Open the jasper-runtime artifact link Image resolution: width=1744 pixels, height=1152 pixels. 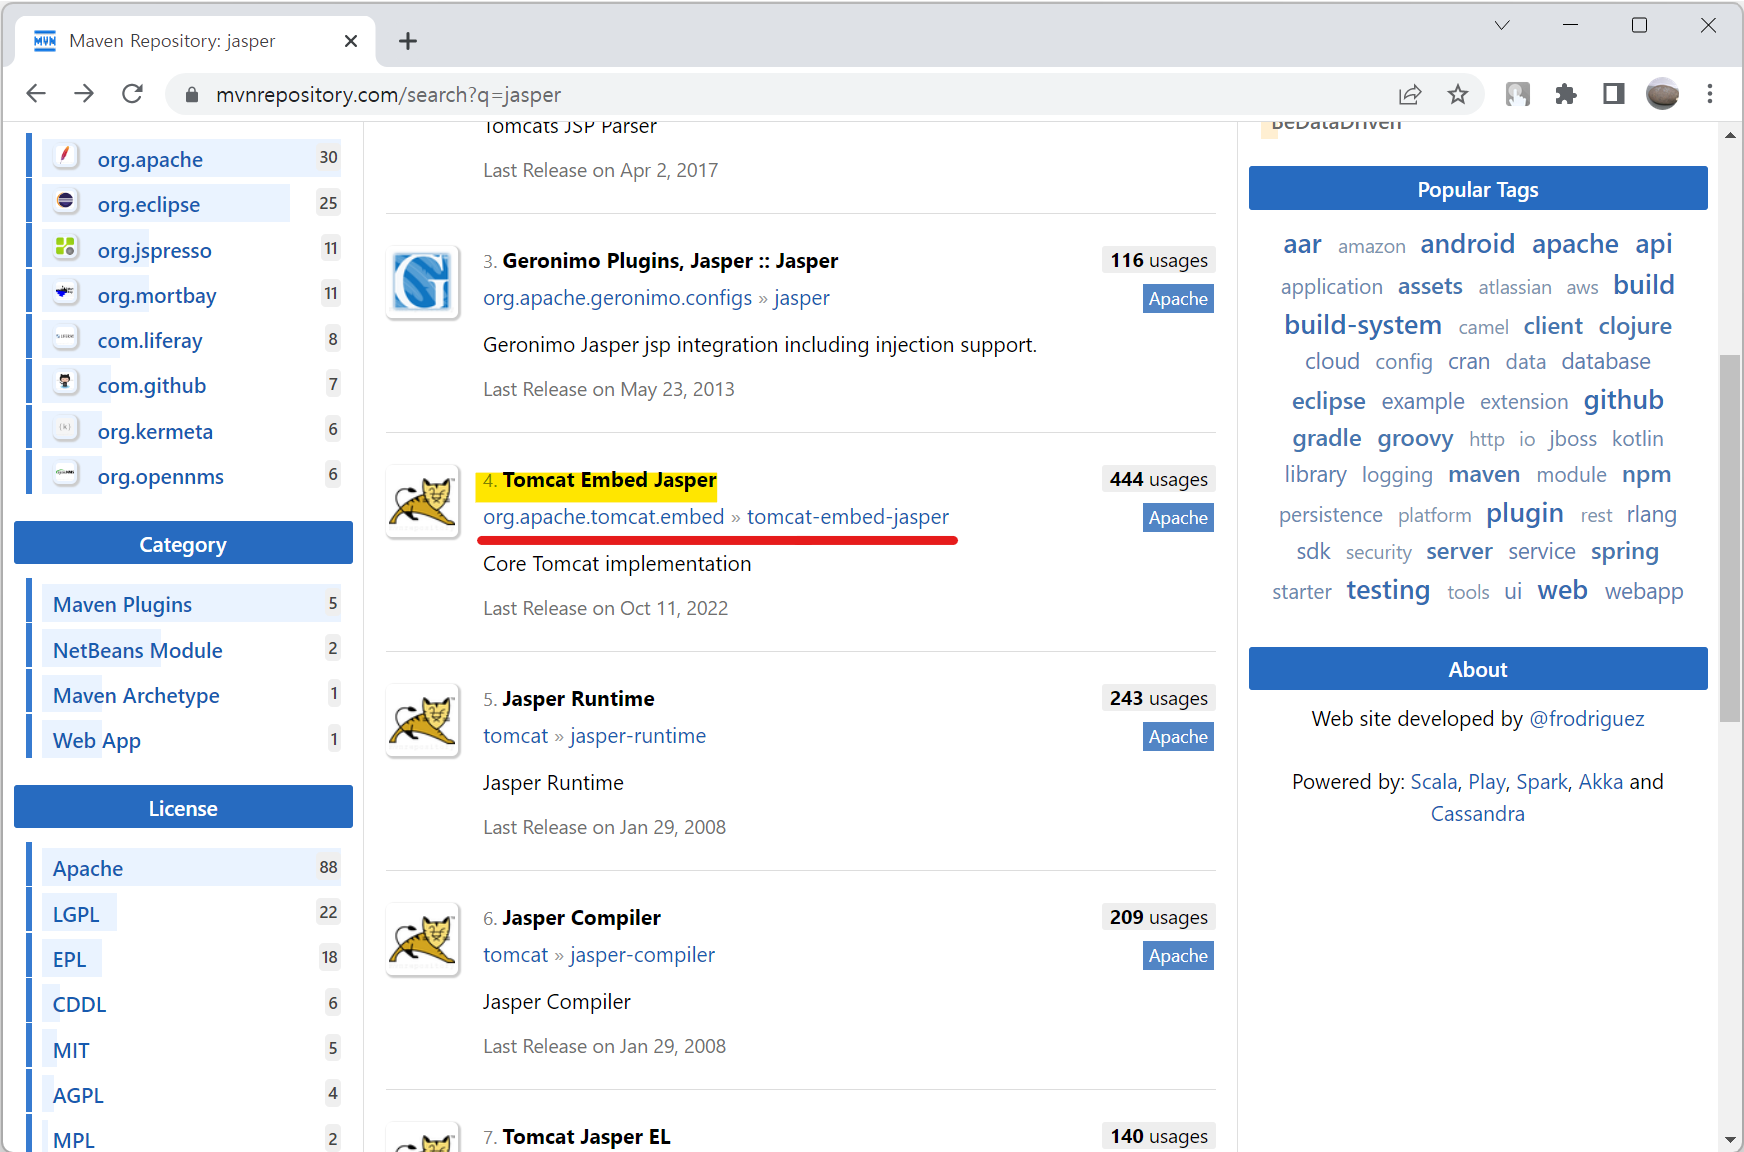point(637,736)
